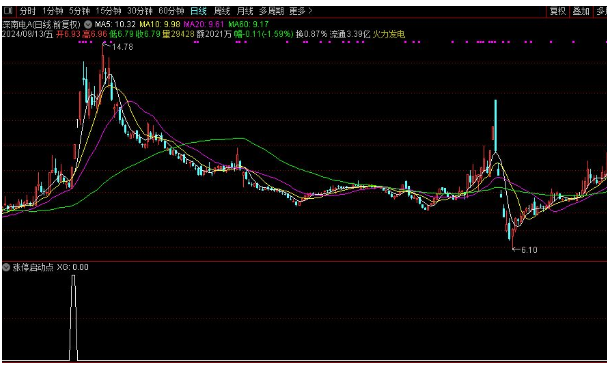Click the 火力发电 sector link
This screenshot has width=607, height=365.
[x=389, y=34]
